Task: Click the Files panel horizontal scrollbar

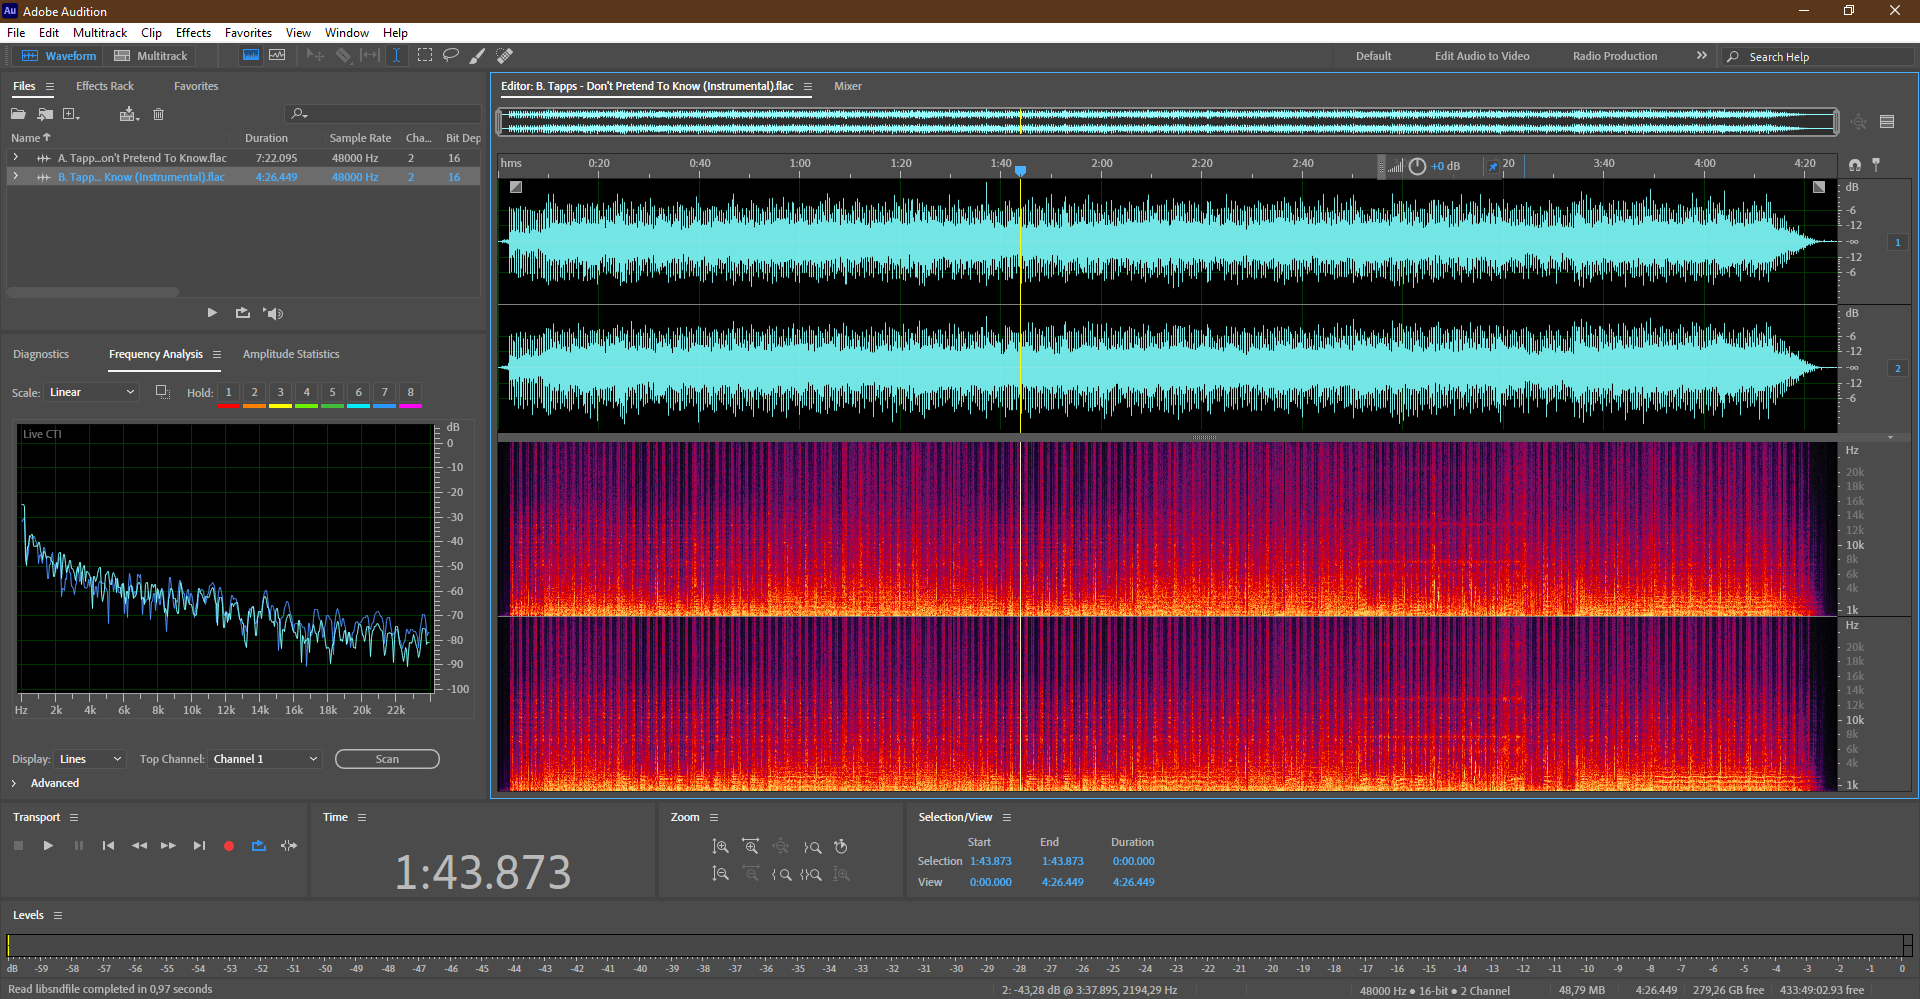Action: pyautogui.click(x=93, y=292)
